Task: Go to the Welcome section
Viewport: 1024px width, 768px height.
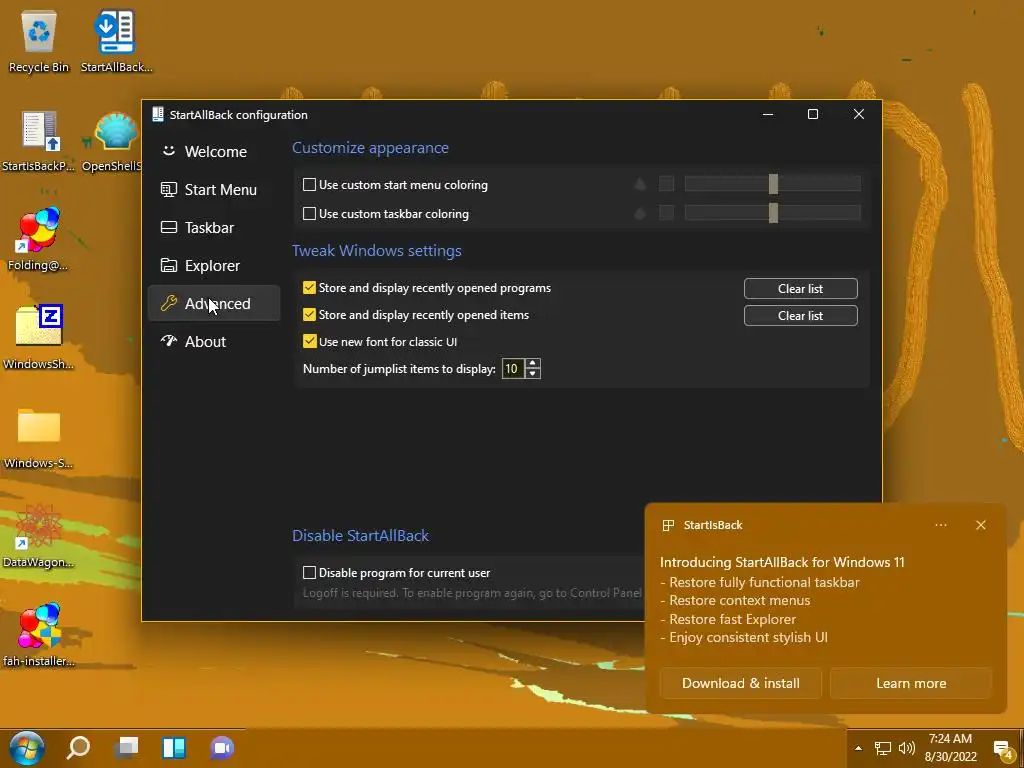Action: point(214,152)
